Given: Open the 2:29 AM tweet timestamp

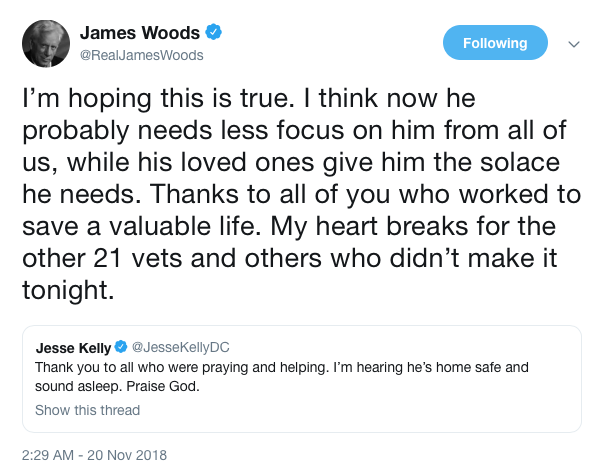Looking at the screenshot, I should (x=48, y=455).
